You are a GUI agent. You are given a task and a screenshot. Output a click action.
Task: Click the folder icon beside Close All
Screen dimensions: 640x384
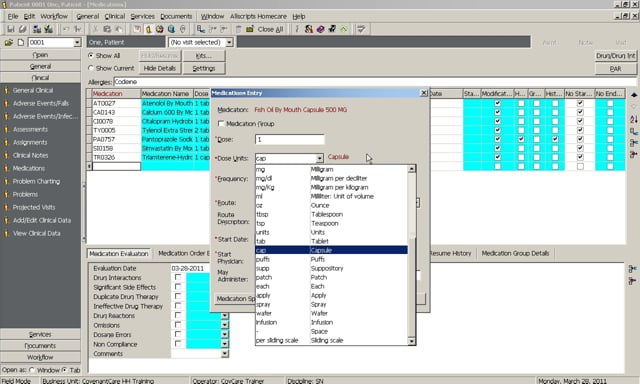(x=250, y=29)
